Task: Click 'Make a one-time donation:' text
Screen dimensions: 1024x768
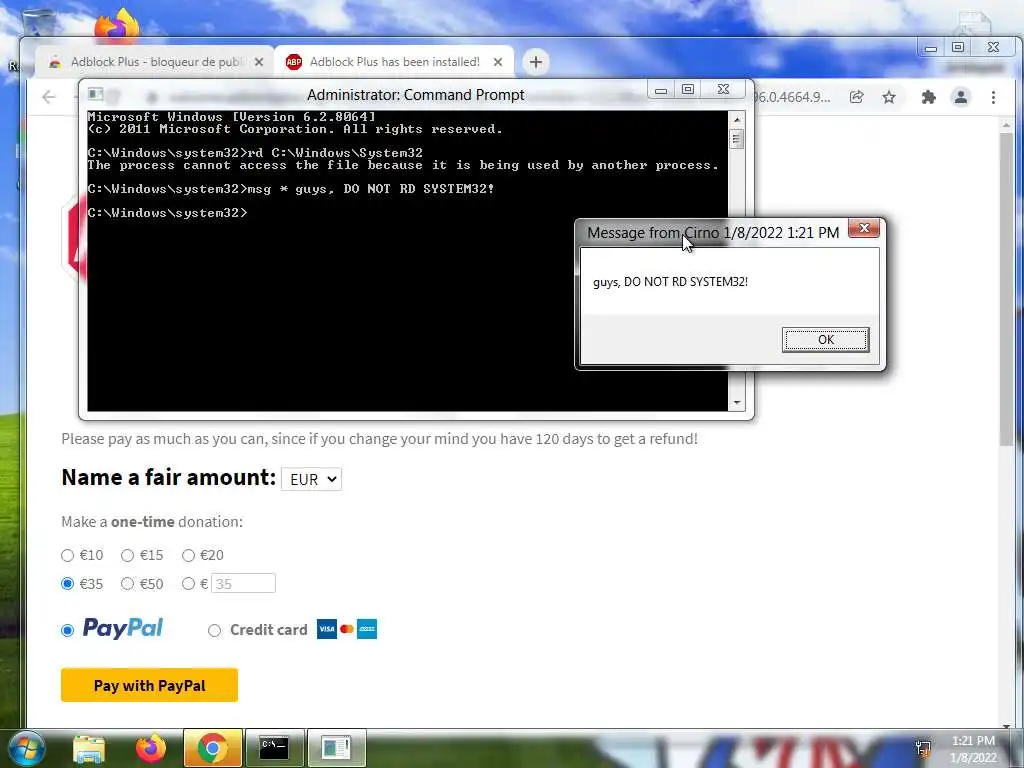Action: (x=152, y=522)
